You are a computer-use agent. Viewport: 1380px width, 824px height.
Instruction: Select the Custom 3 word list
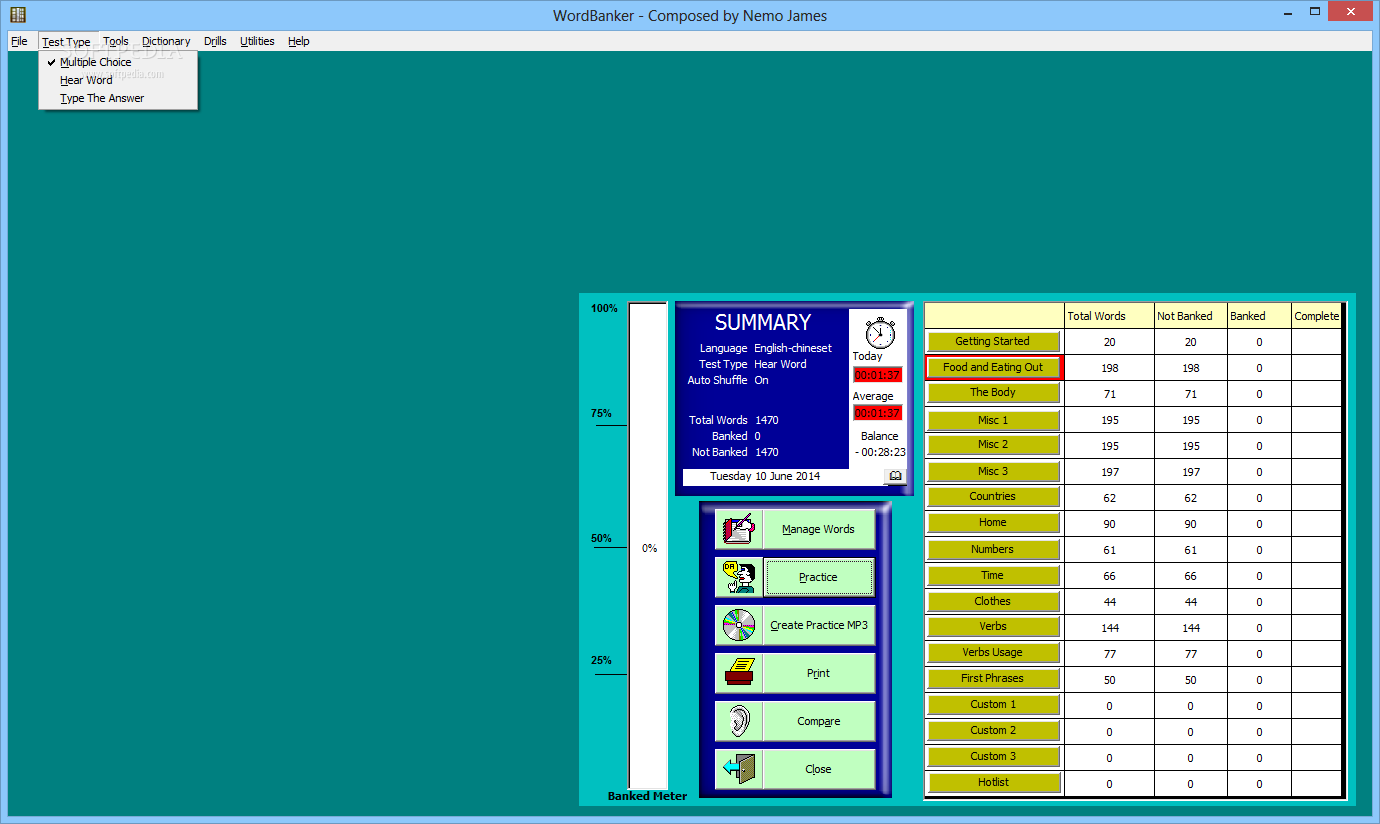(993, 757)
